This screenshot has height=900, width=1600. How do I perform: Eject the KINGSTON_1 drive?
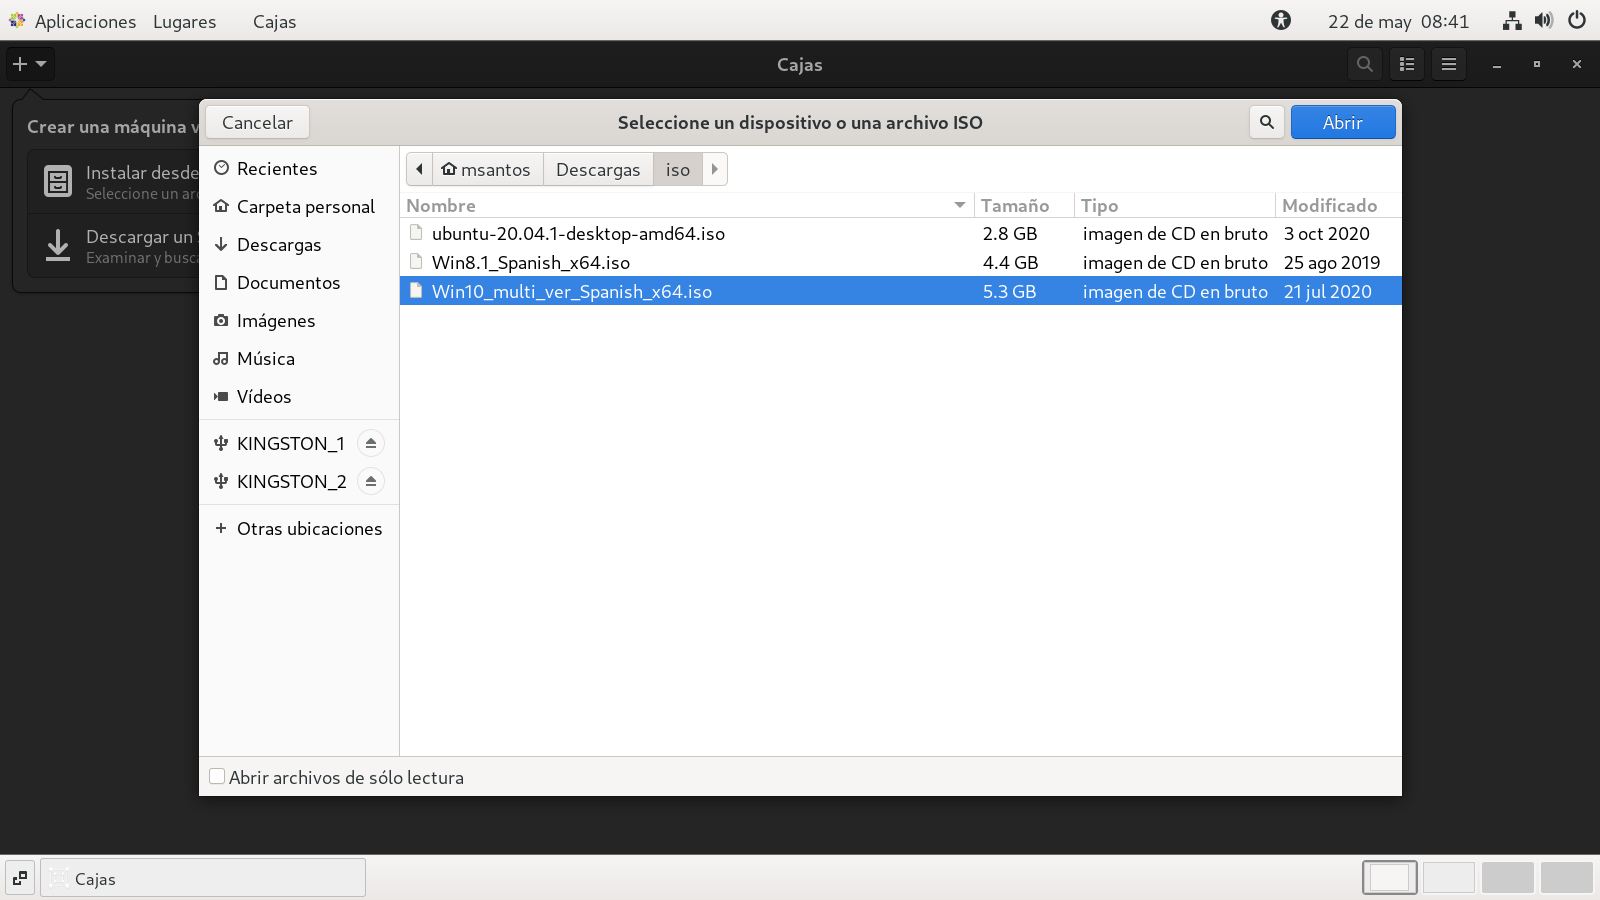pyautogui.click(x=370, y=443)
